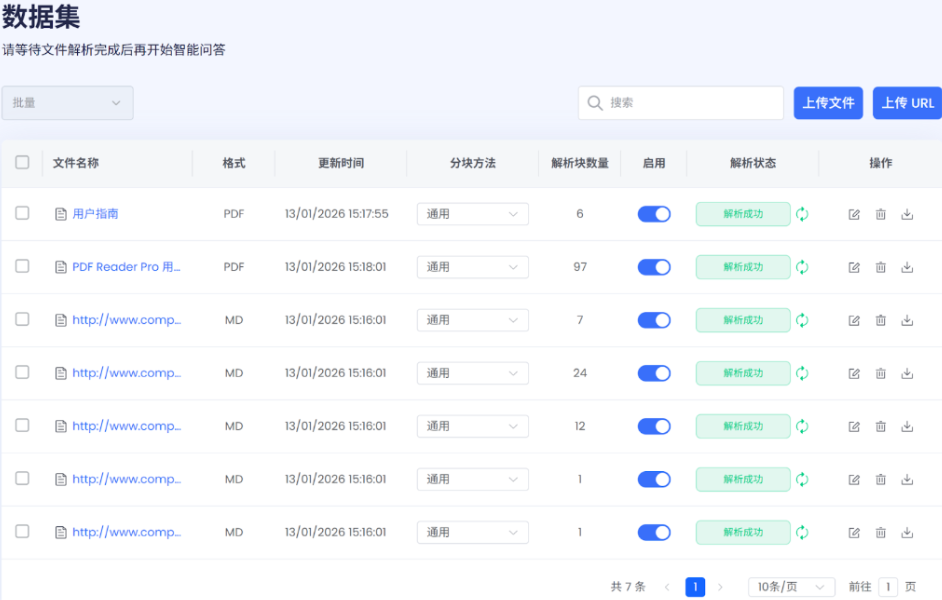Screen dimensions: 942x600
Task: Check the box for 用户指南
Action: [x=22, y=213]
